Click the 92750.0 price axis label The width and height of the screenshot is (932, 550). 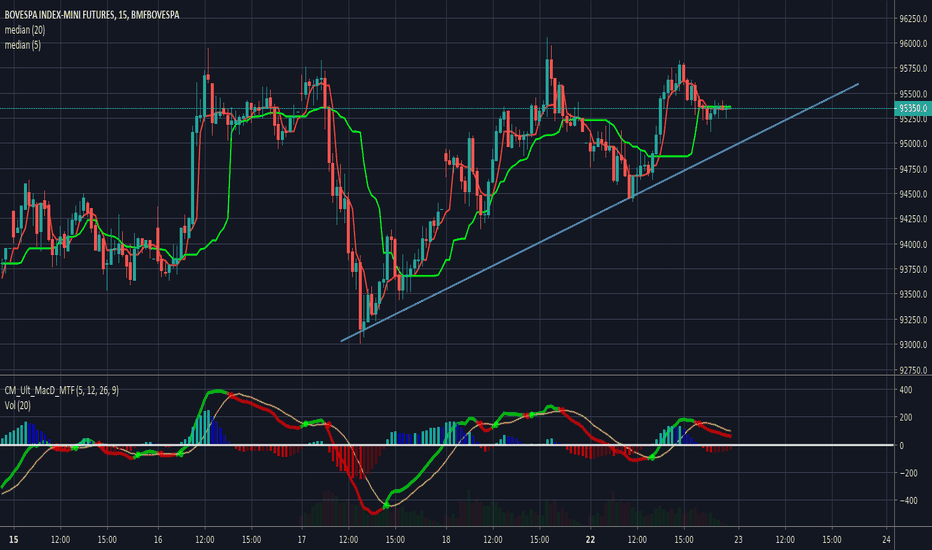(x=913, y=370)
